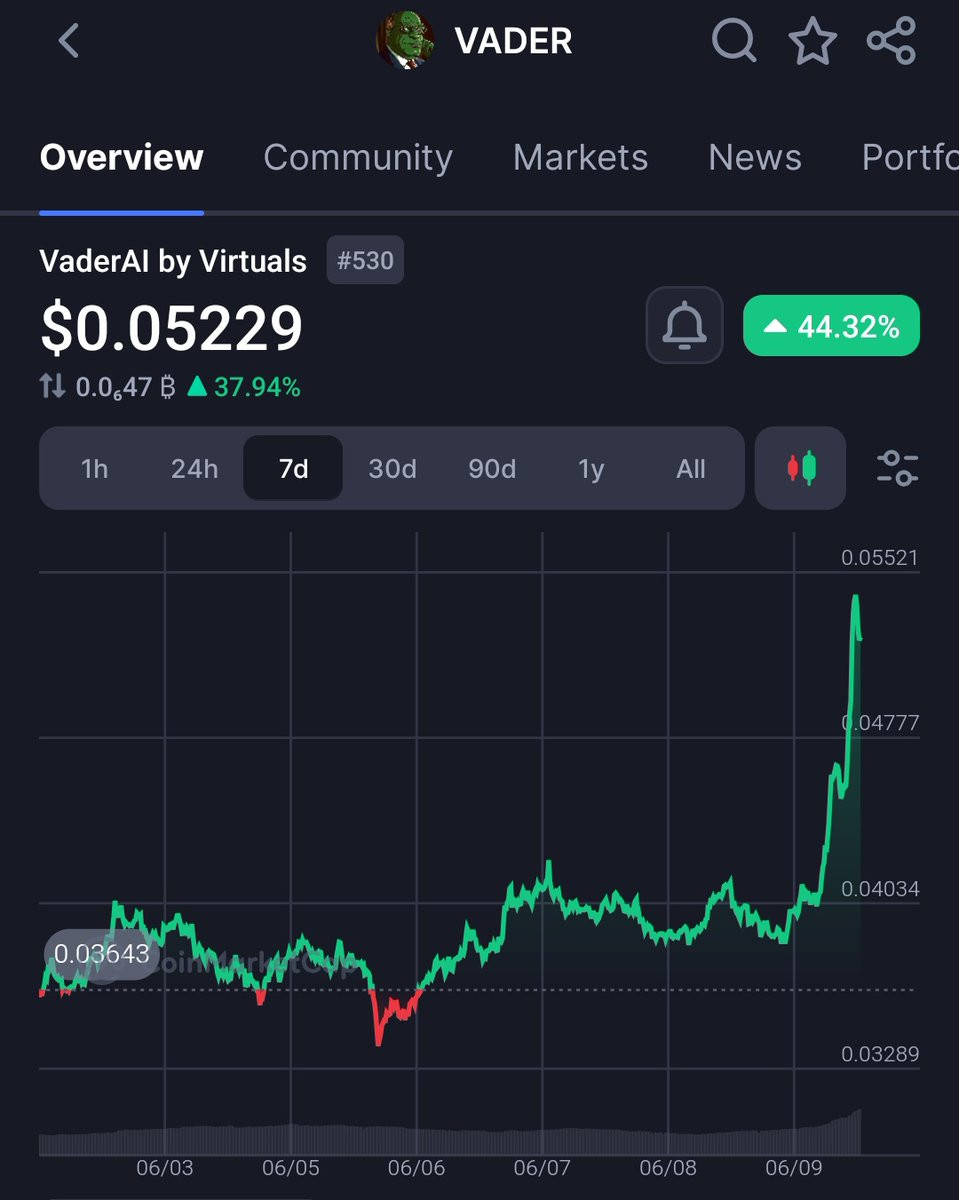
Task: Tap the 06/06 date label
Action: [x=416, y=1167]
